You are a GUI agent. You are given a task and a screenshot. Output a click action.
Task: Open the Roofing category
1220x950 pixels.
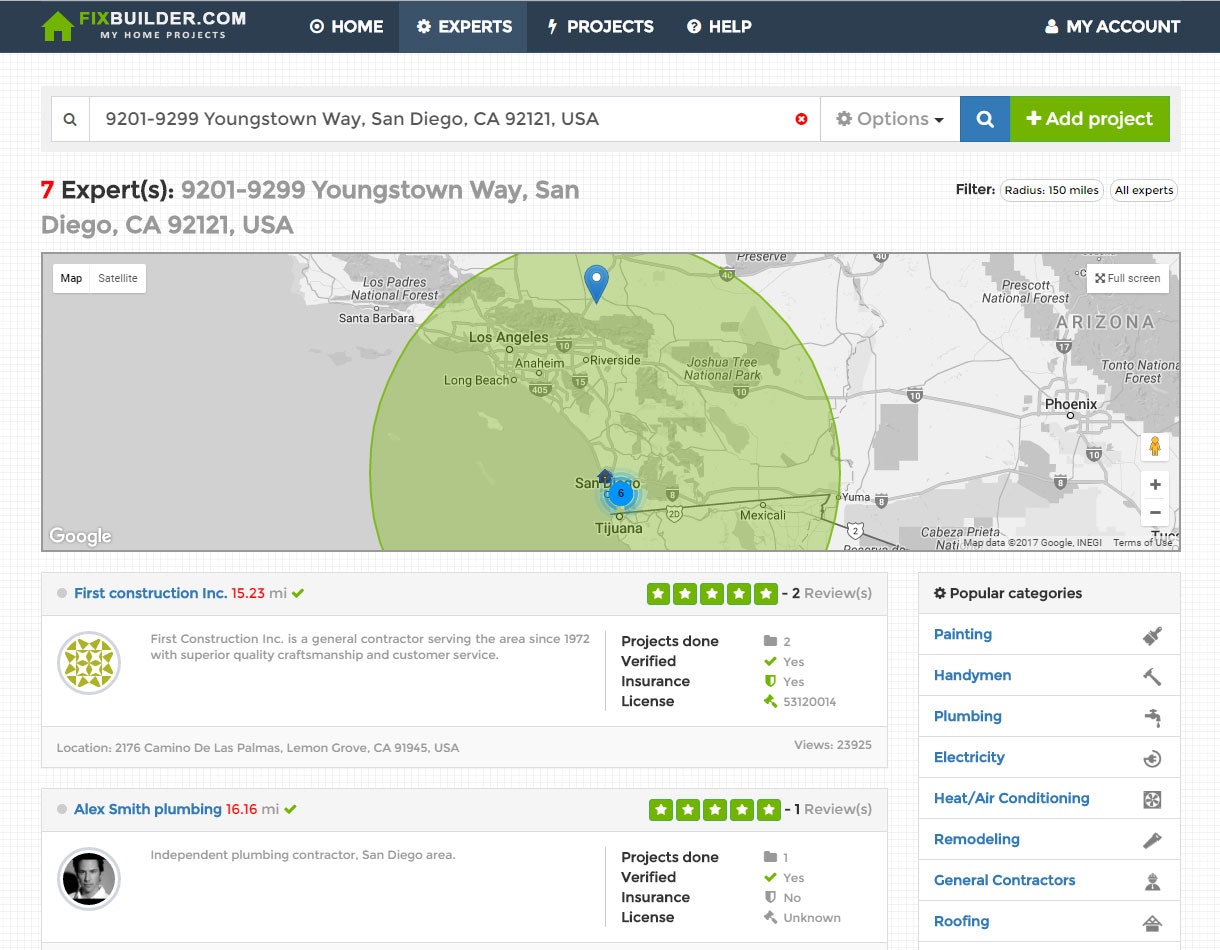pos(961,921)
